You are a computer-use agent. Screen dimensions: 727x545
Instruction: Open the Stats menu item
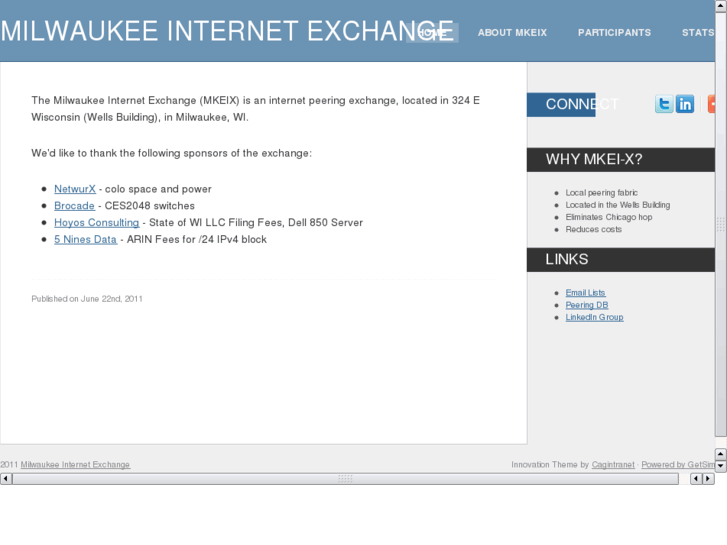pos(698,33)
